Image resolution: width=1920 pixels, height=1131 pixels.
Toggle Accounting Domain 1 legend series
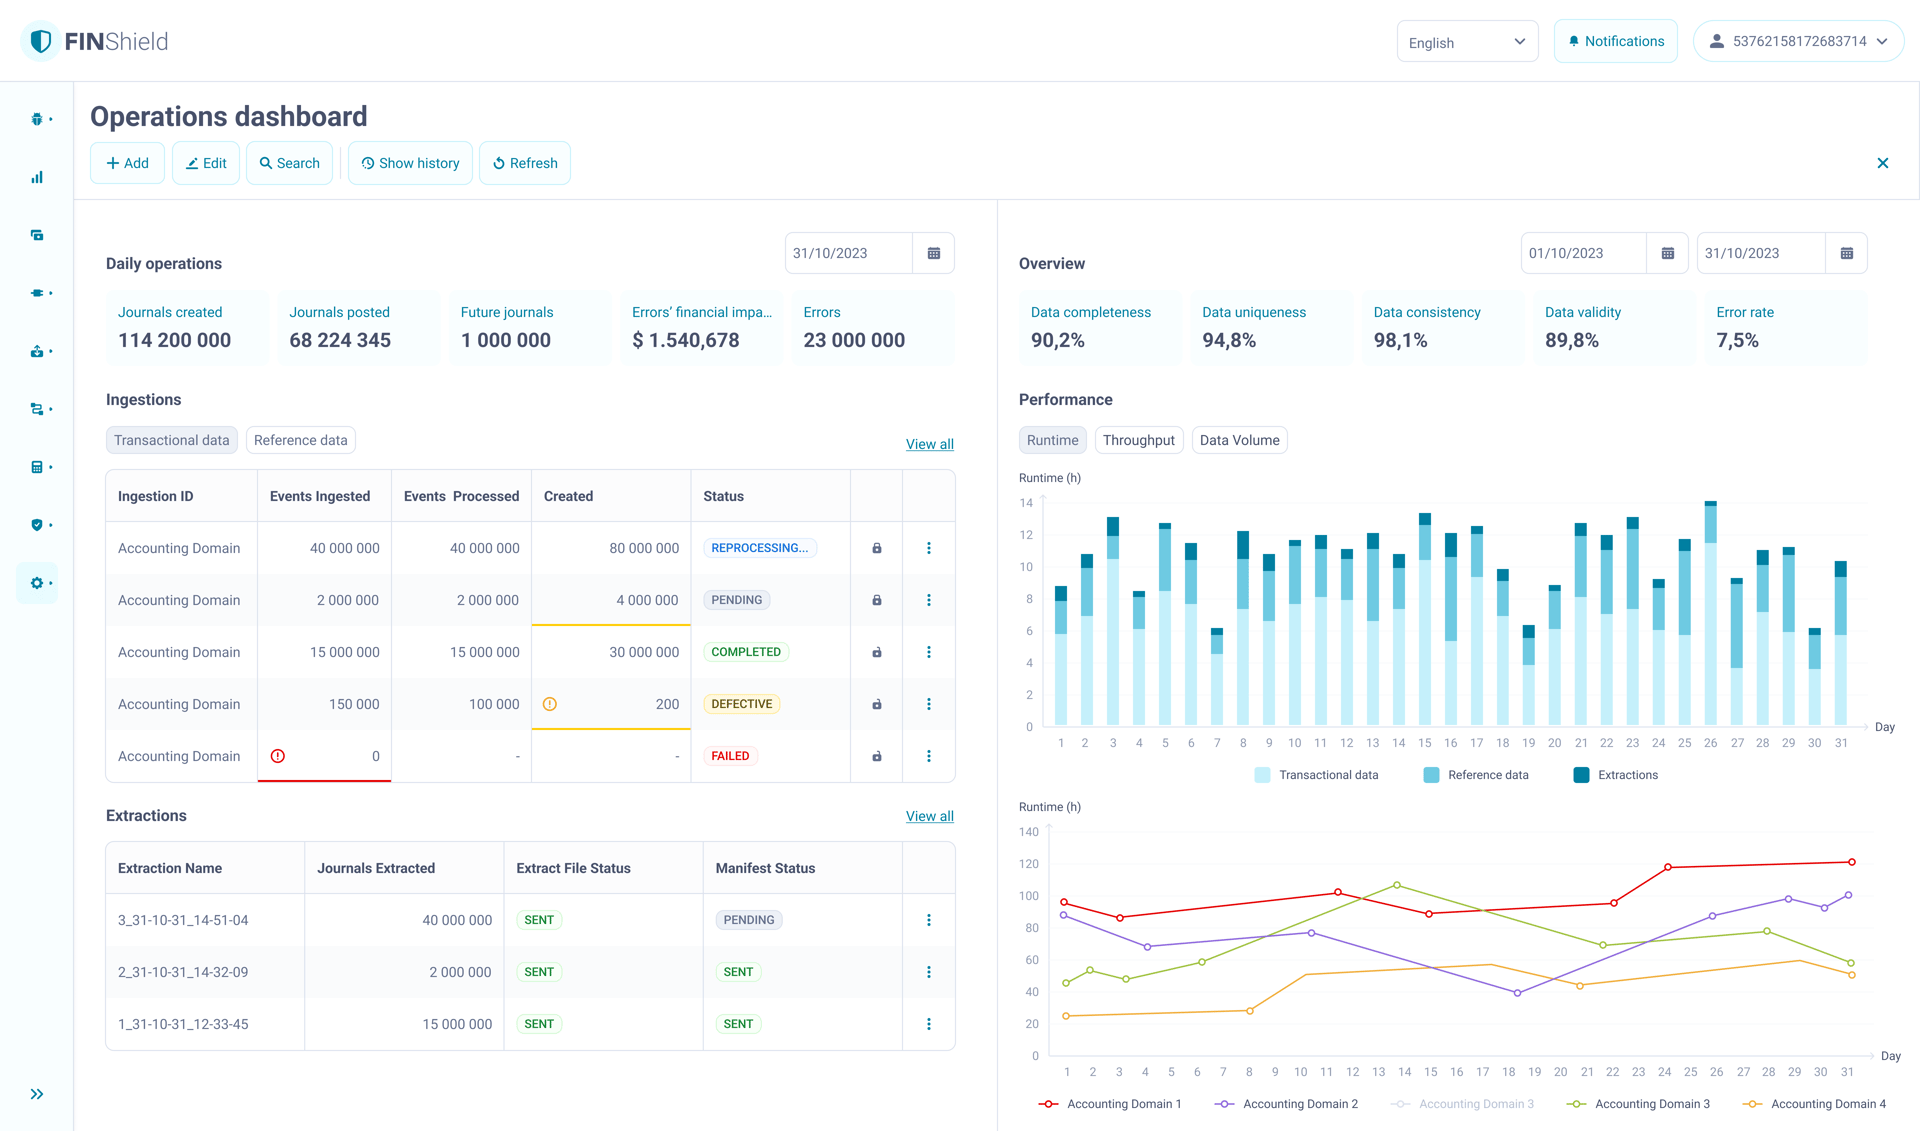pos(1112,1104)
